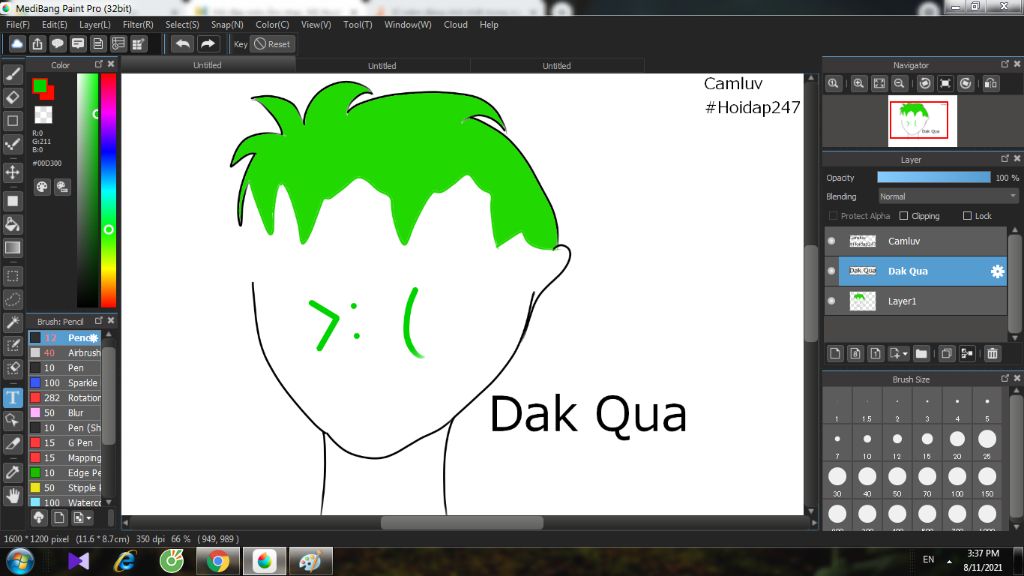Image resolution: width=1024 pixels, height=576 pixels.
Task: Click the foreground green color swatch
Action: coord(39,86)
